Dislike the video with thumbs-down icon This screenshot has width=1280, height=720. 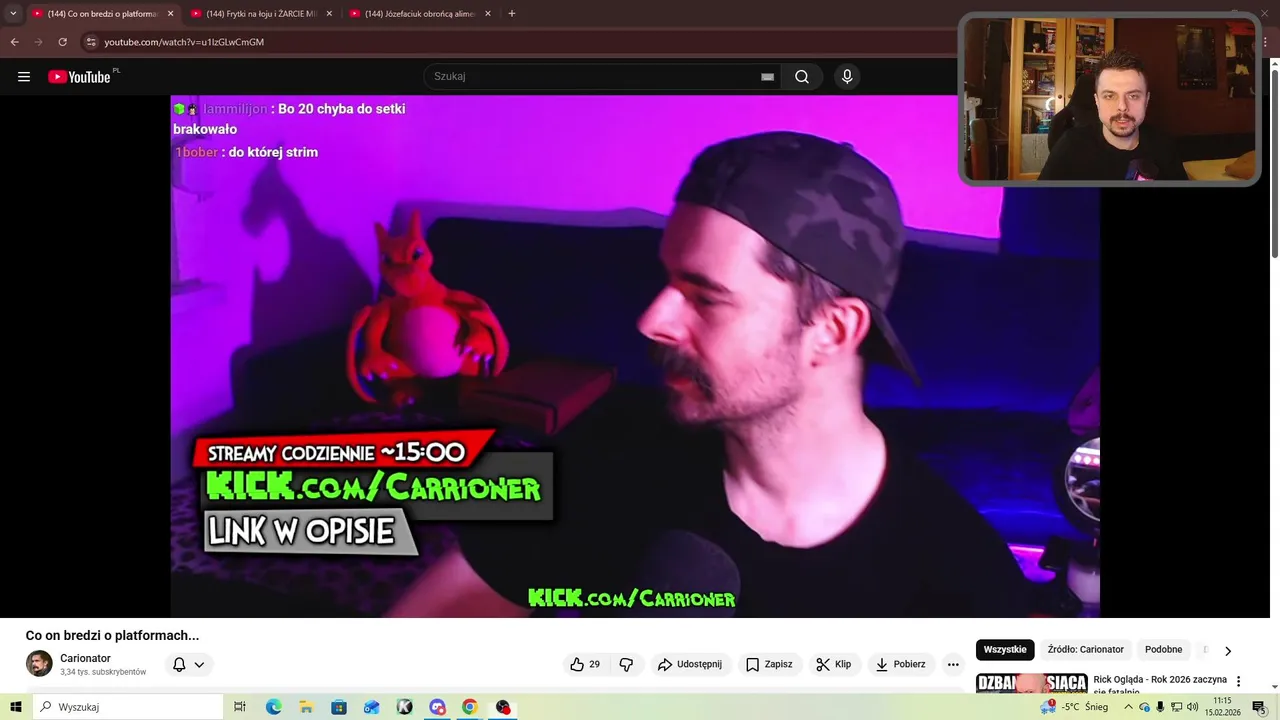coord(626,664)
